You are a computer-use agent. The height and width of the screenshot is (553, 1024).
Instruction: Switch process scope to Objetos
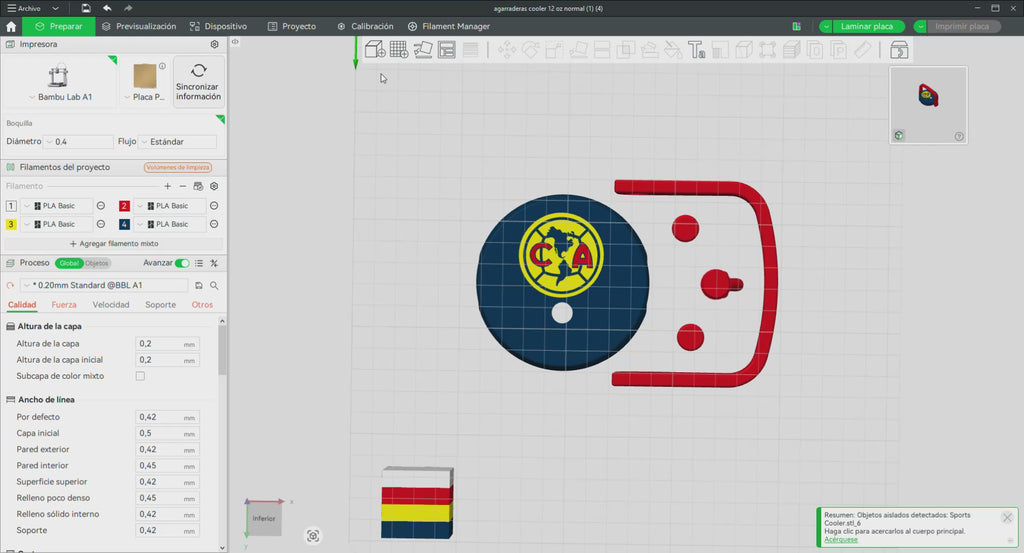point(97,263)
